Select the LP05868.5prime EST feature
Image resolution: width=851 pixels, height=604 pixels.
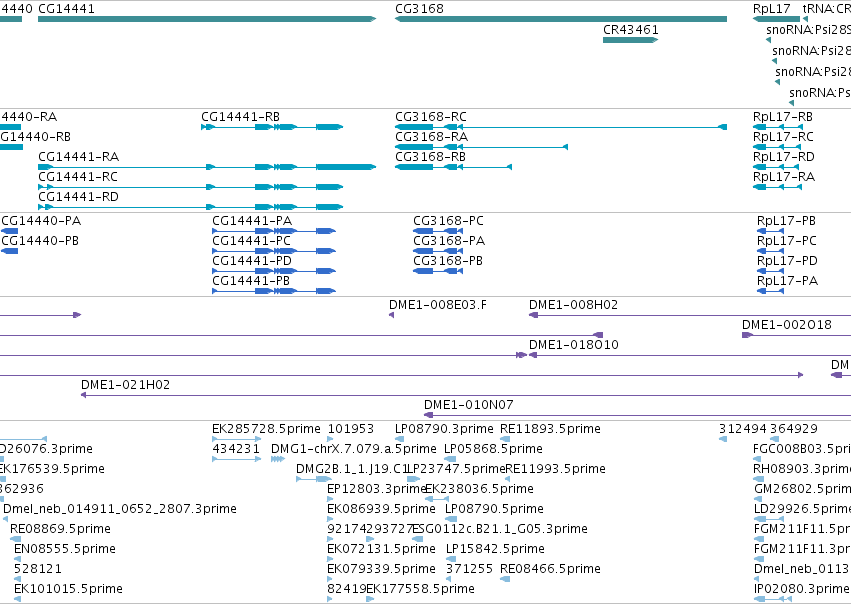(x=450, y=459)
